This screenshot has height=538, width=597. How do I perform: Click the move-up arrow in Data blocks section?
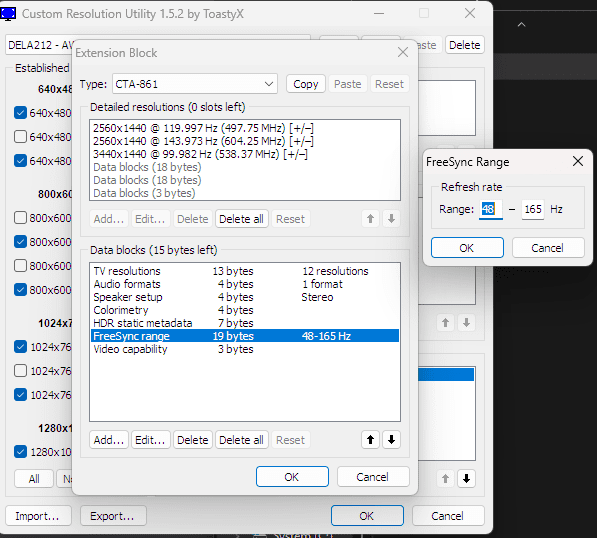click(x=370, y=440)
